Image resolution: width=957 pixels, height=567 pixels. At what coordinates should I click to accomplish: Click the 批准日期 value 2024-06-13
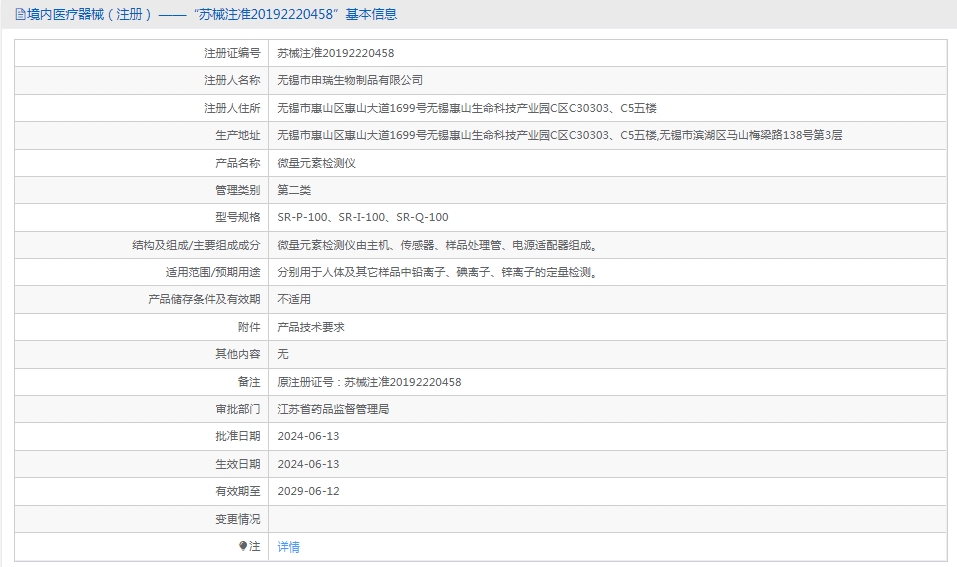[x=308, y=436]
